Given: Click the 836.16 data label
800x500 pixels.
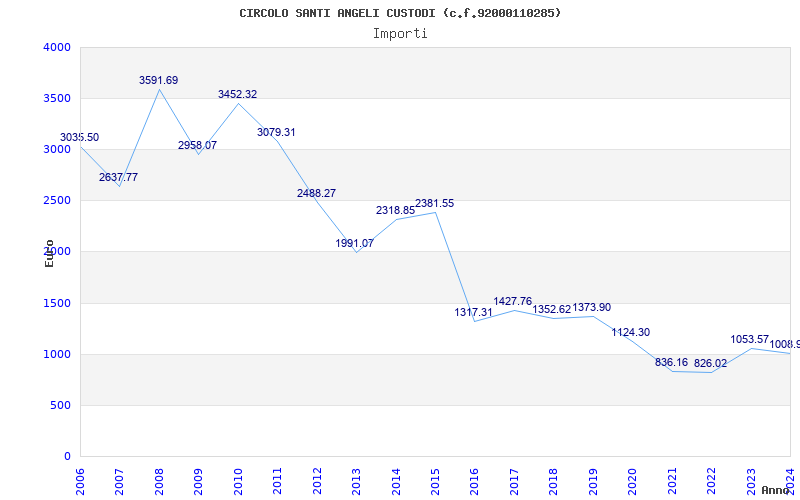Looking at the screenshot, I should pyautogui.click(x=671, y=363).
